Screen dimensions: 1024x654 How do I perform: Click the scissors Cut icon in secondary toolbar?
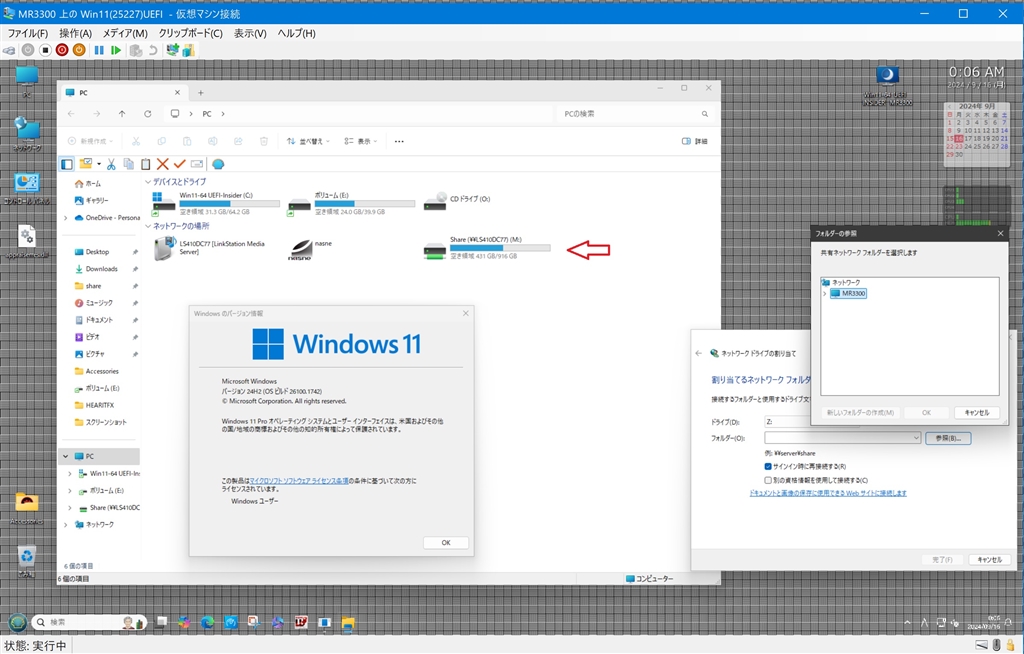pos(111,164)
